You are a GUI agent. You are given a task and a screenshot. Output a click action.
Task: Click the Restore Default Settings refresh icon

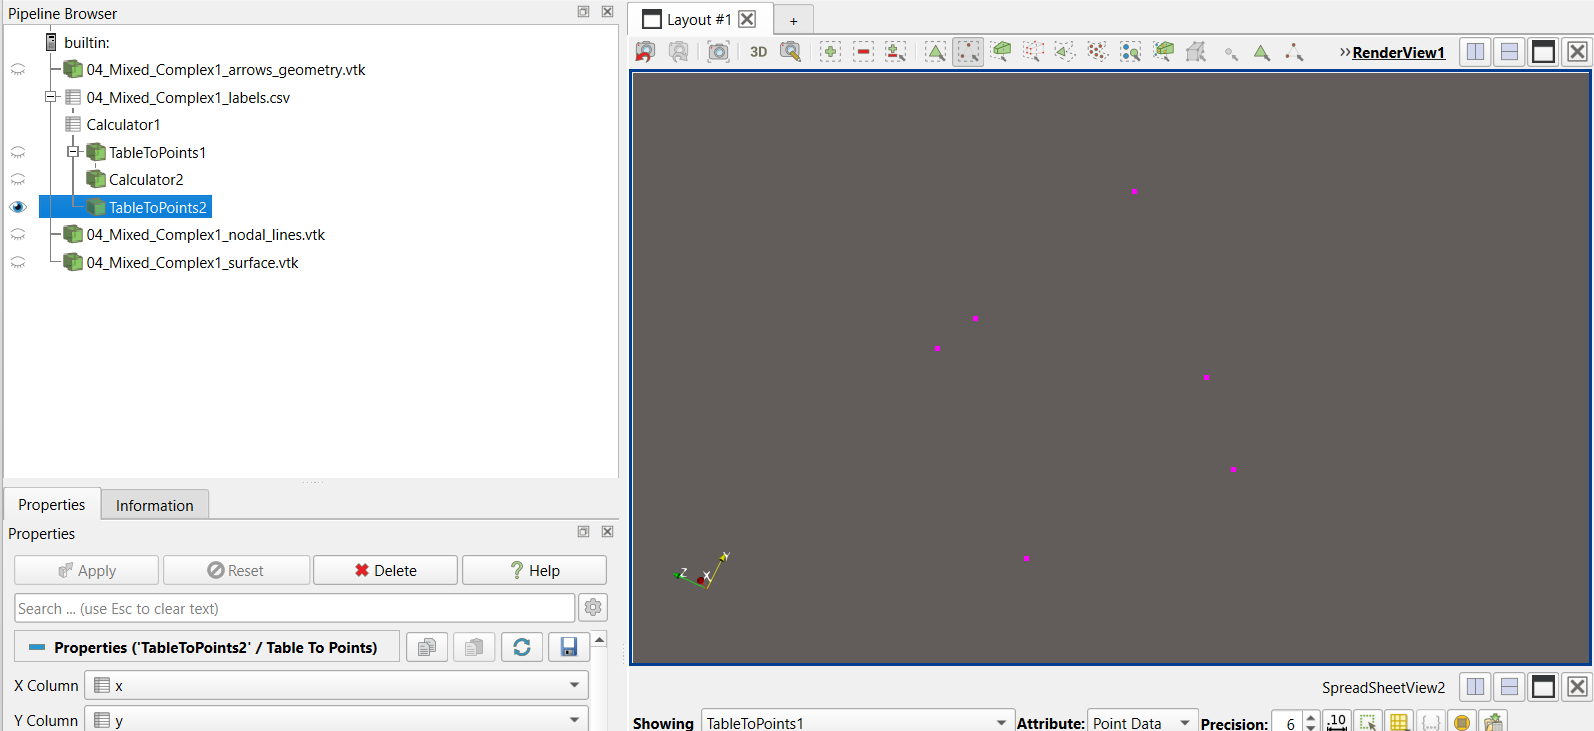point(522,647)
